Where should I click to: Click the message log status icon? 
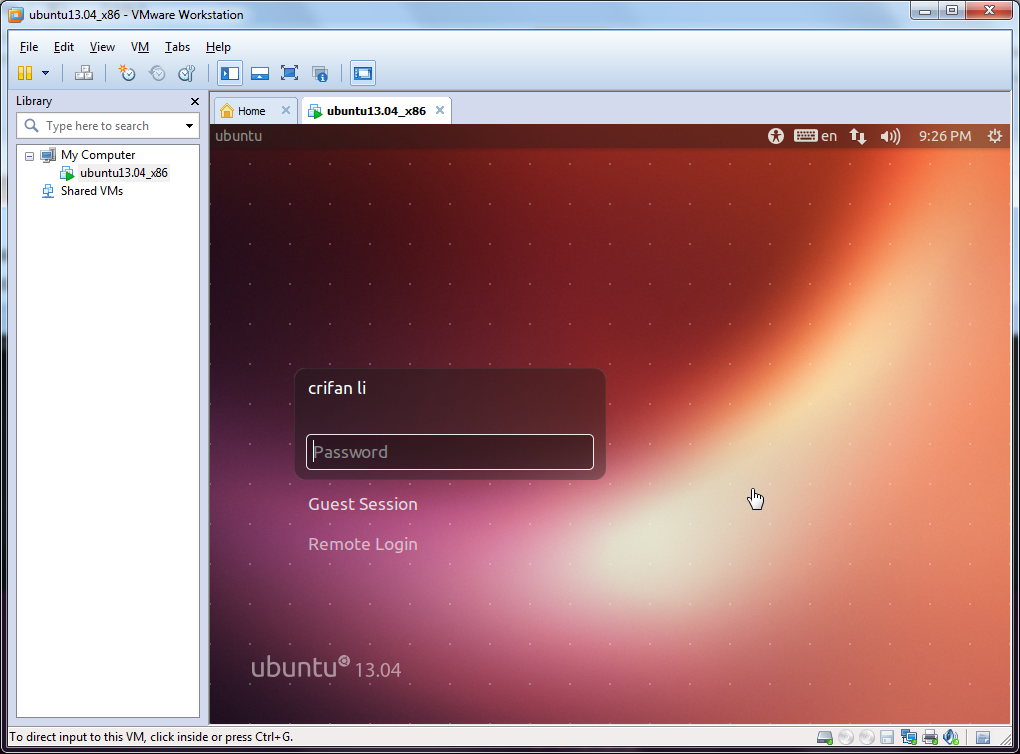pyautogui.click(x=983, y=737)
